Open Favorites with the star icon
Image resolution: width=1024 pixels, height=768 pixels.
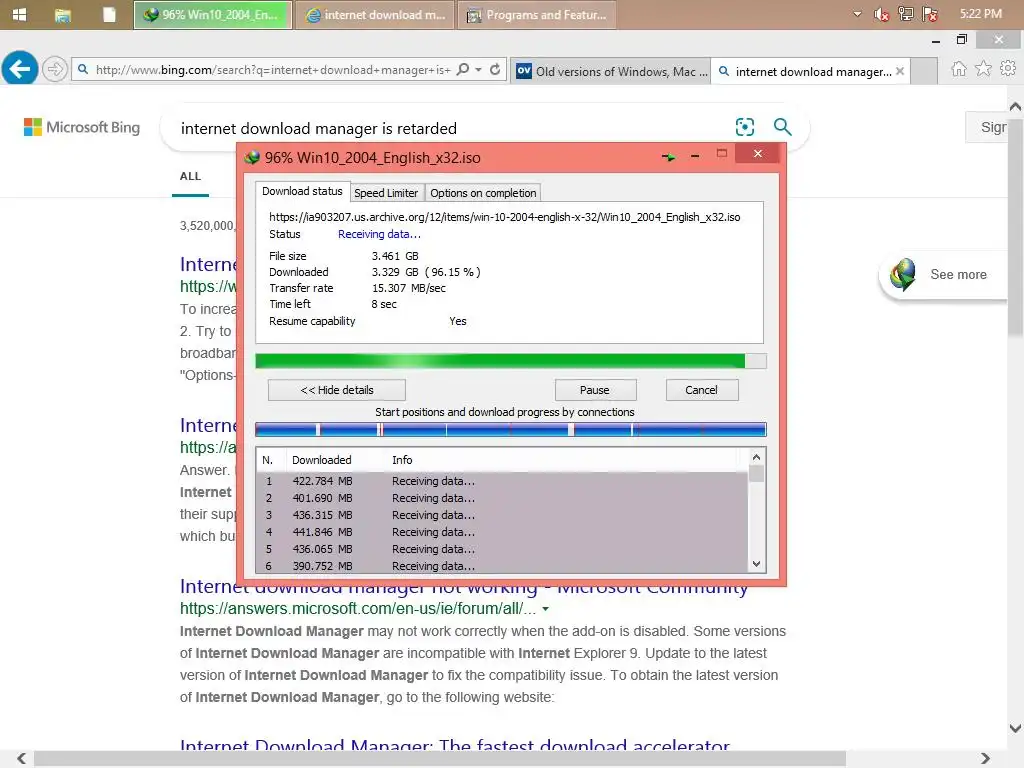(x=984, y=68)
